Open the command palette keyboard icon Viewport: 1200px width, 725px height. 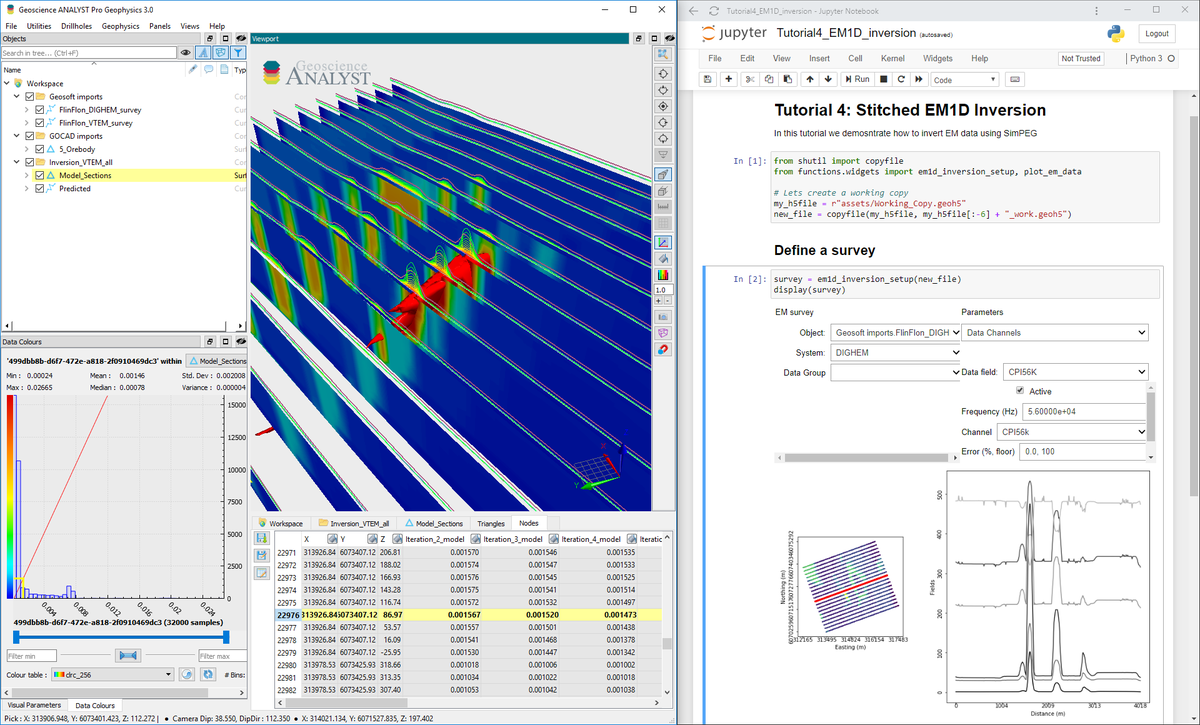click(x=1014, y=79)
